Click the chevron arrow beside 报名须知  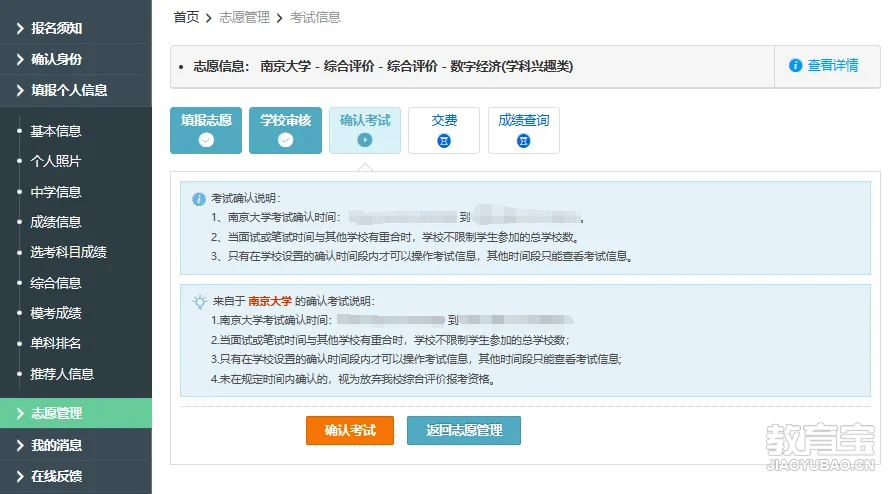(x=20, y=28)
